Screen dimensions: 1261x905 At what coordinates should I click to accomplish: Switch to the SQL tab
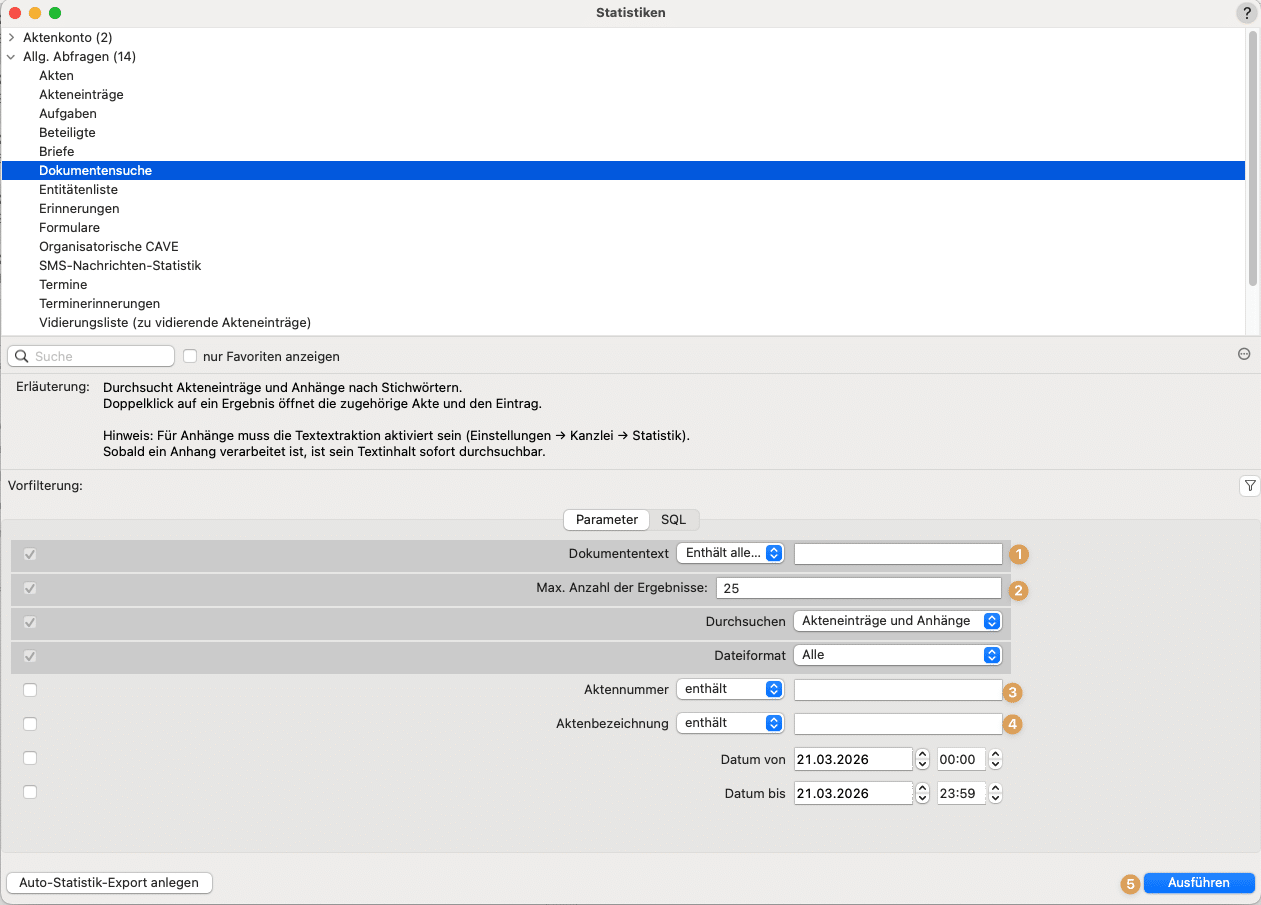coord(673,520)
